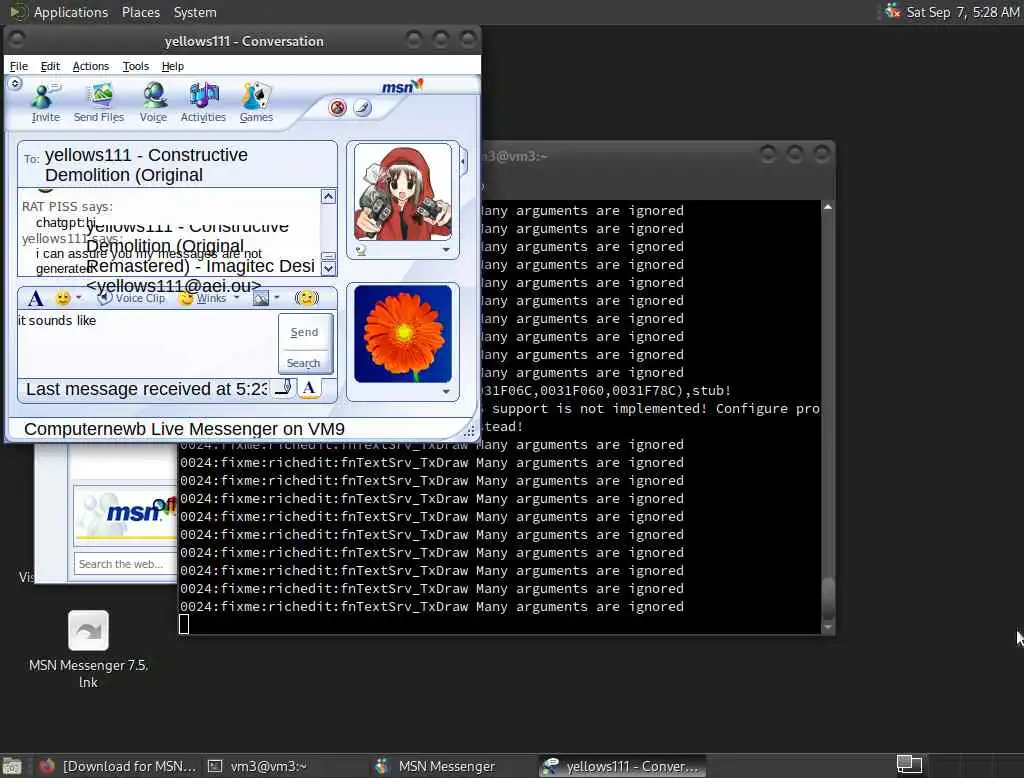Screen dimensions: 1024x778
Task: Click the clock showing Sat Sep 7, 5:28 AM
Action: [x=963, y=12]
